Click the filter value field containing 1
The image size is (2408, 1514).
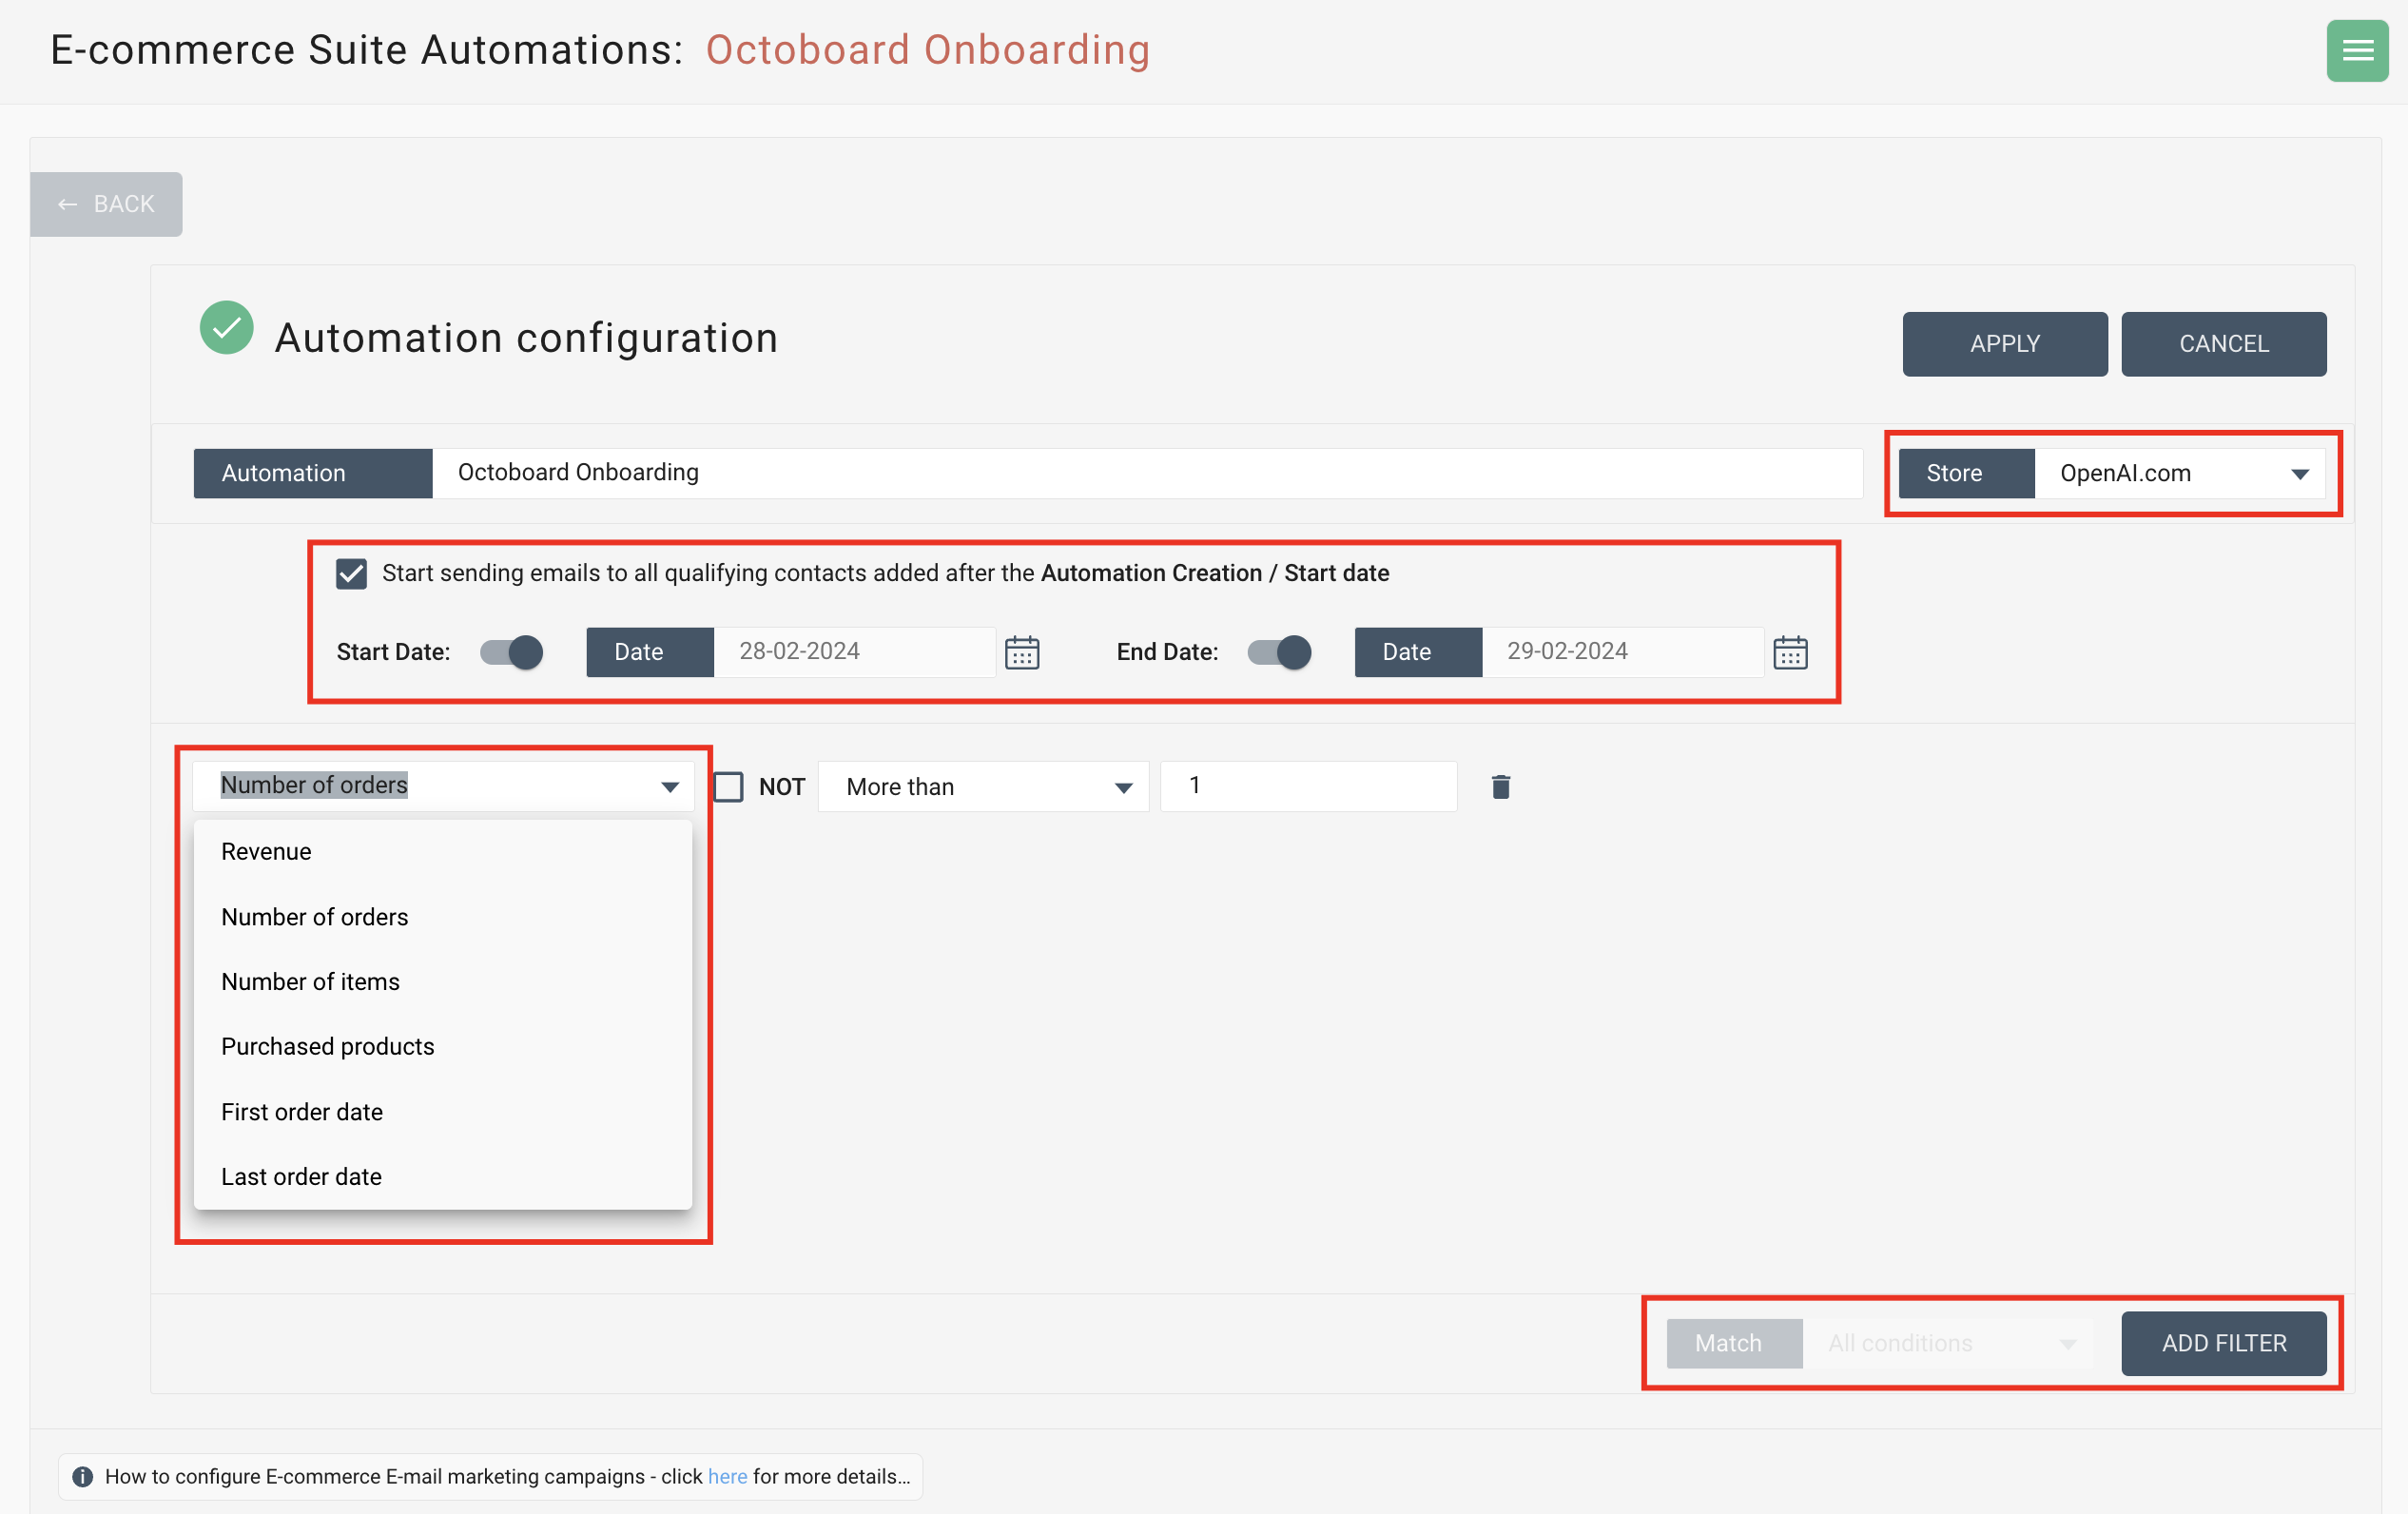click(1308, 786)
